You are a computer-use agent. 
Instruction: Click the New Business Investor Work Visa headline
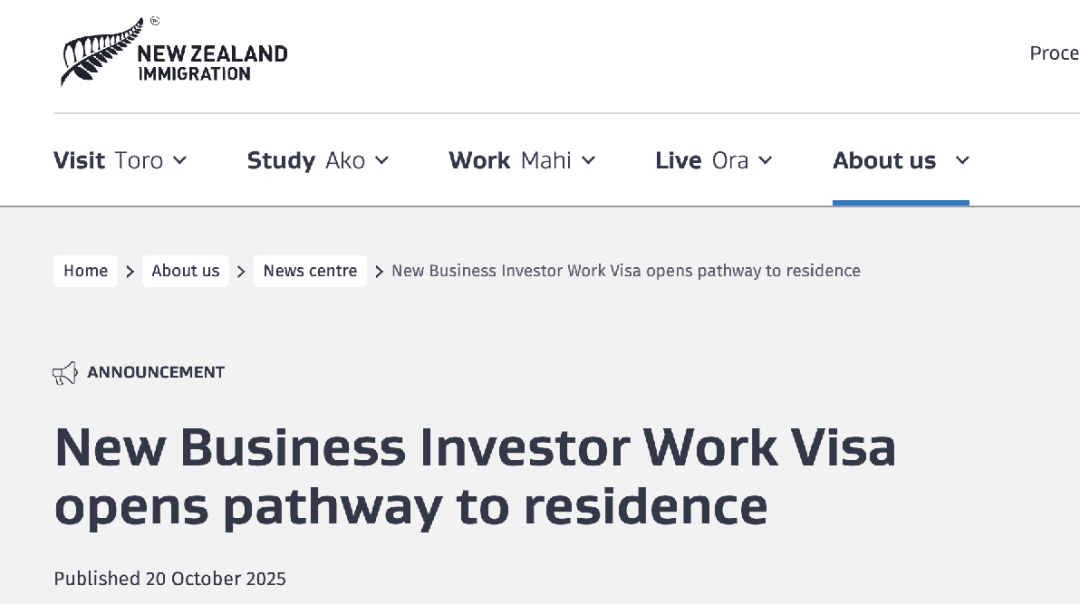tap(475, 476)
